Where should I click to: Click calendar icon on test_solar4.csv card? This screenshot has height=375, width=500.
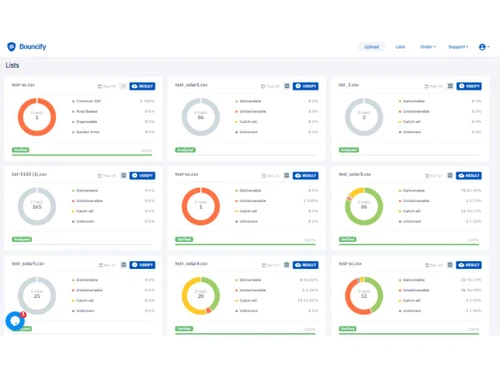[264, 265]
